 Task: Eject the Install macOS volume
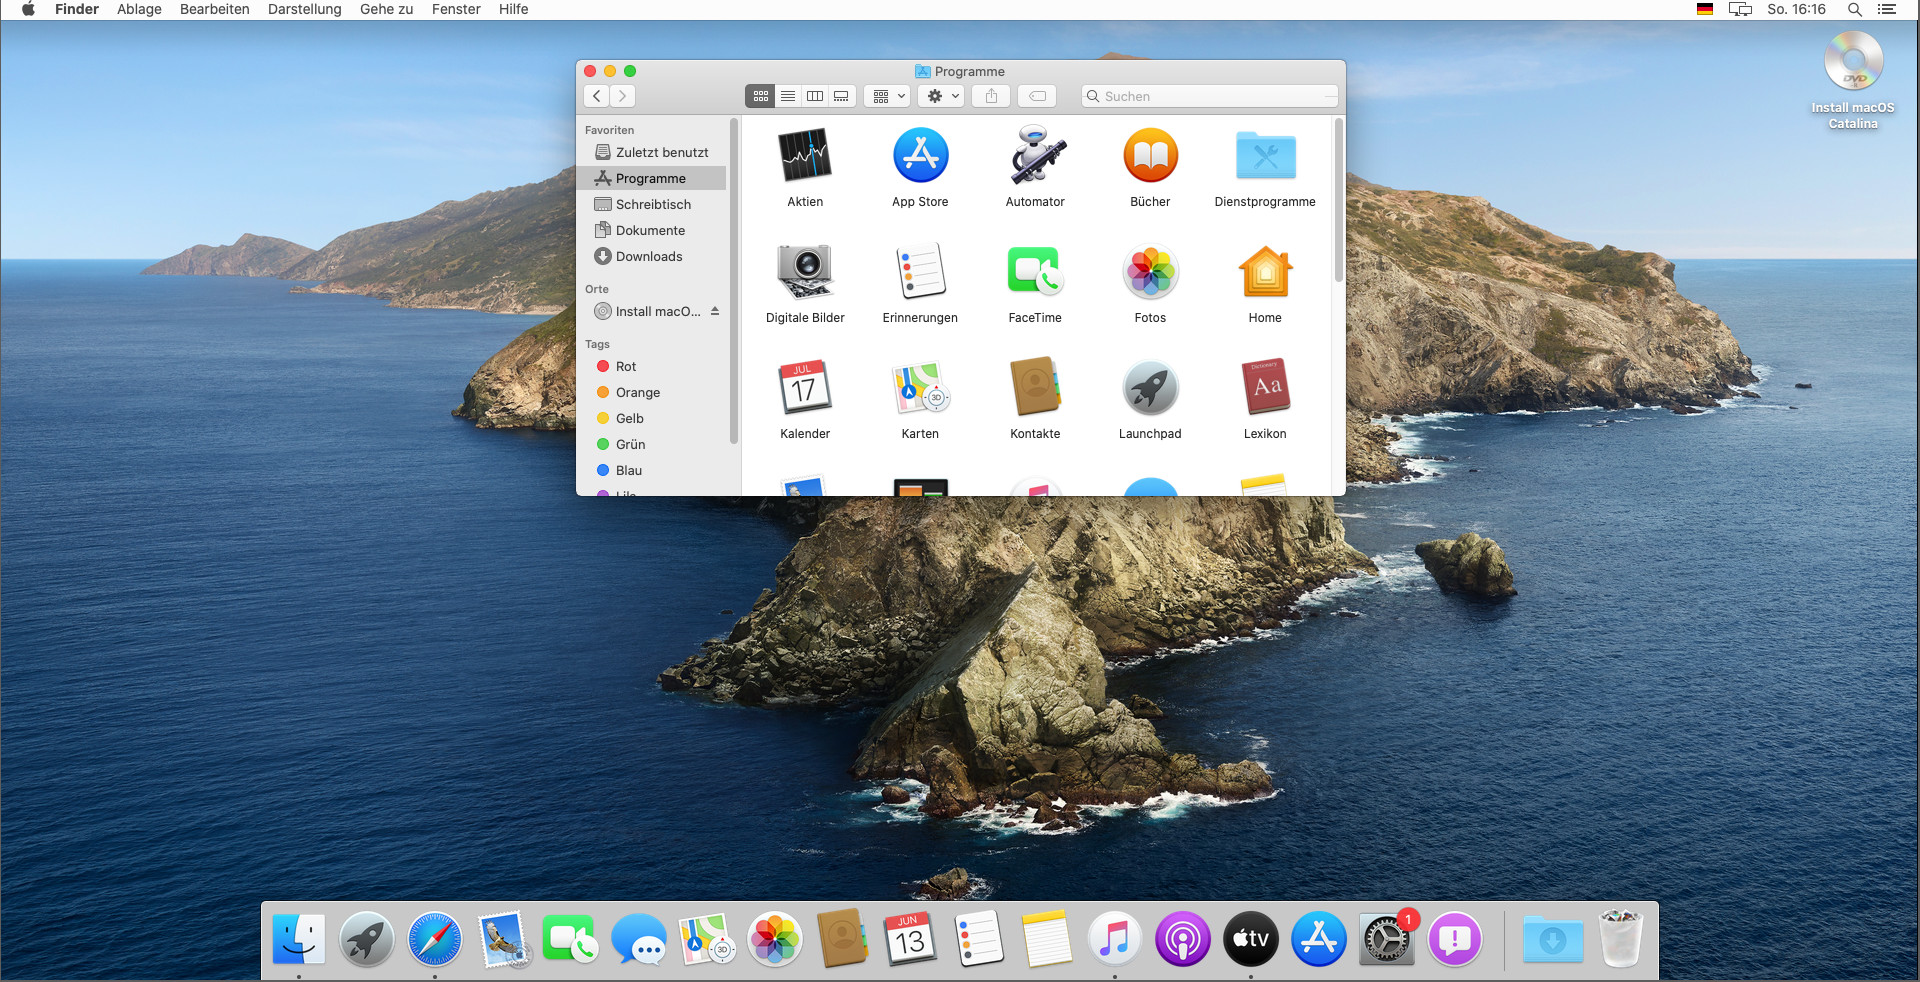[715, 311]
